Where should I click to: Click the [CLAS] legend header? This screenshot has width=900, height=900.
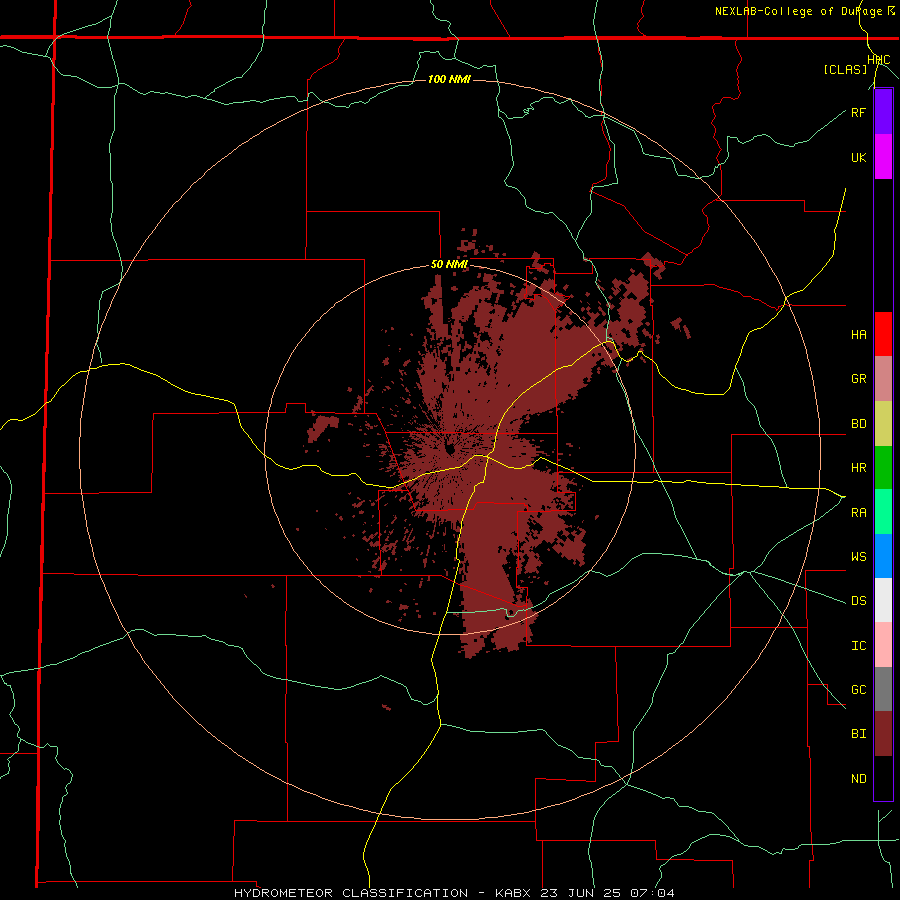coord(845,70)
